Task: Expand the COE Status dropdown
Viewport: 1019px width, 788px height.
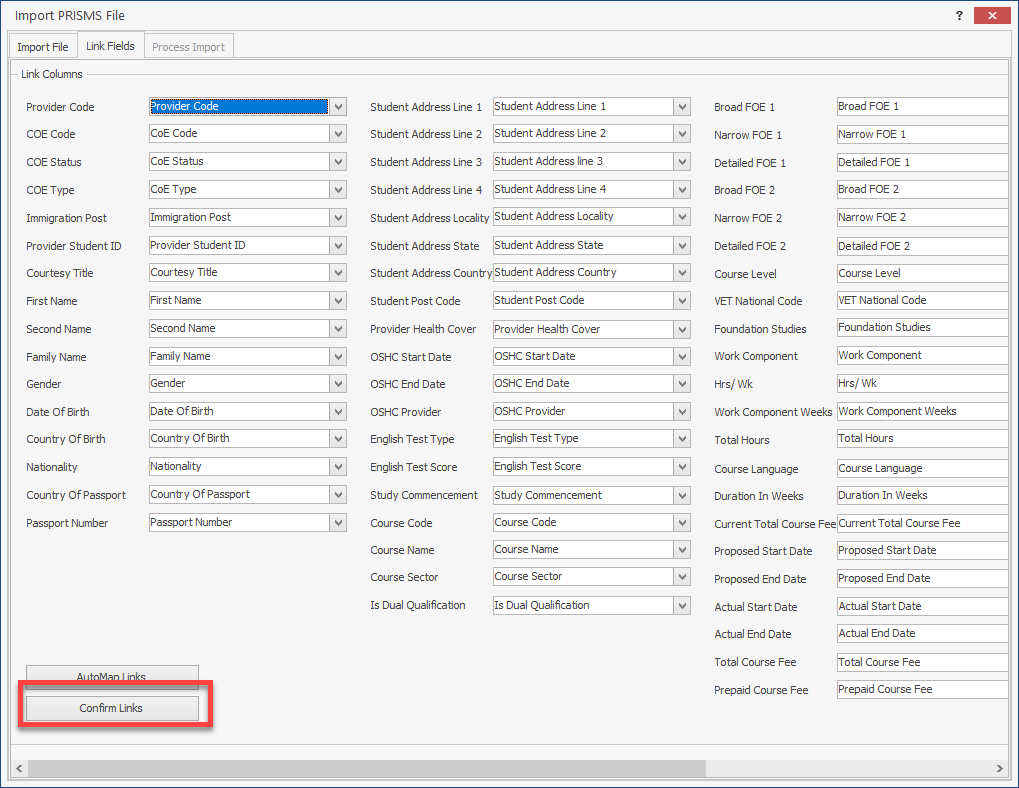Action: (x=338, y=162)
